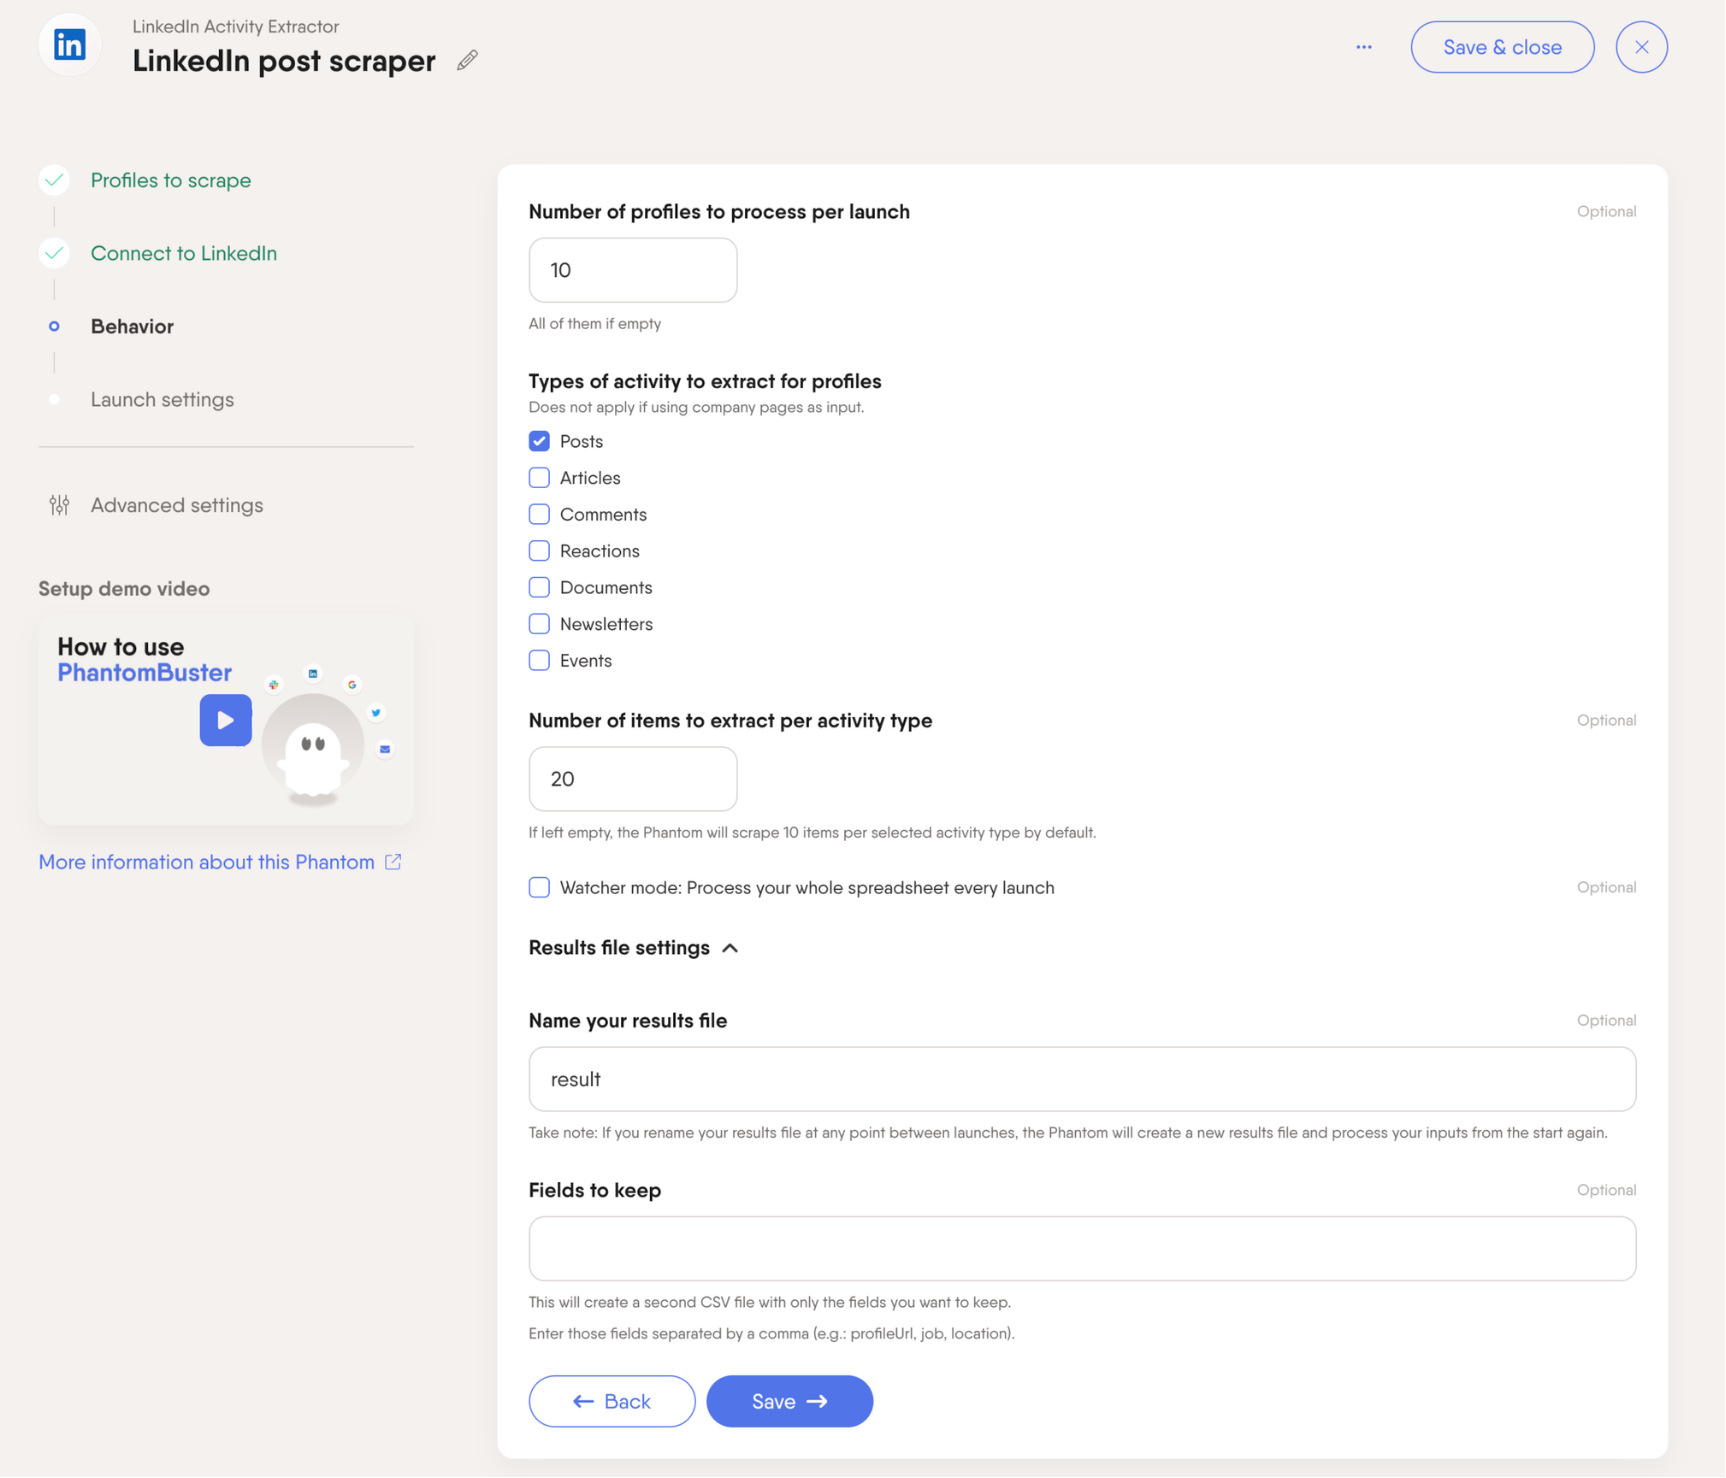The height and width of the screenshot is (1478, 1726).
Task: Click the results file name field showing result
Action: pos(1082,1079)
